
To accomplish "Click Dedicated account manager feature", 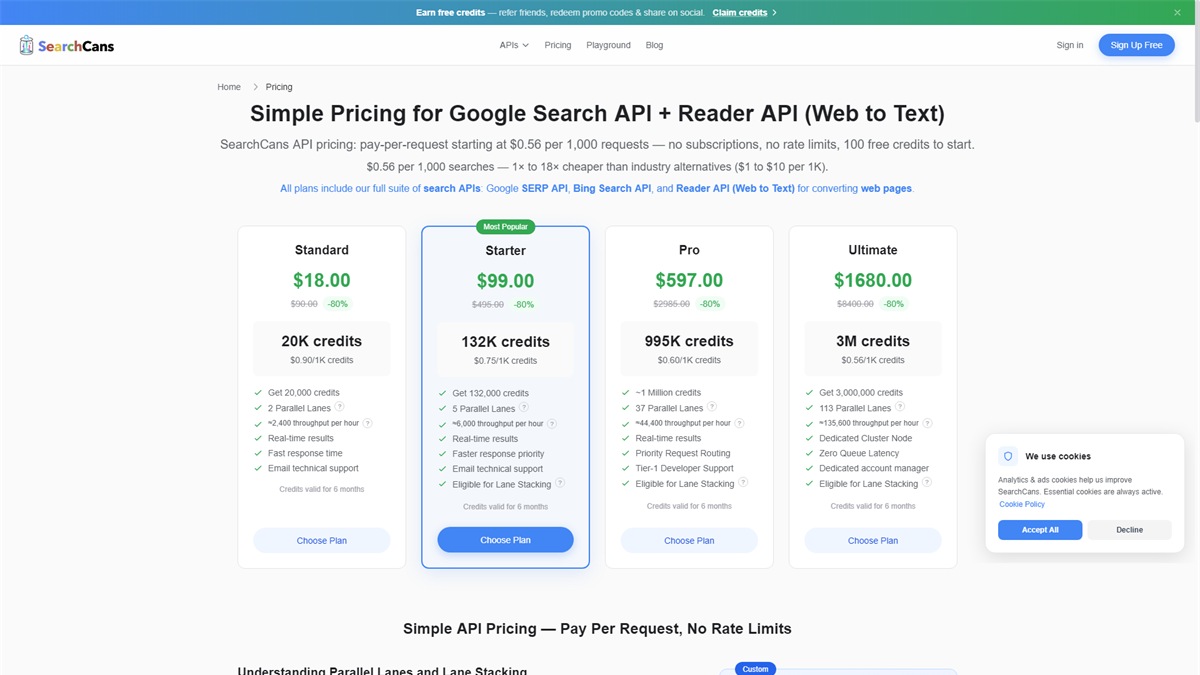I will pos(874,468).
